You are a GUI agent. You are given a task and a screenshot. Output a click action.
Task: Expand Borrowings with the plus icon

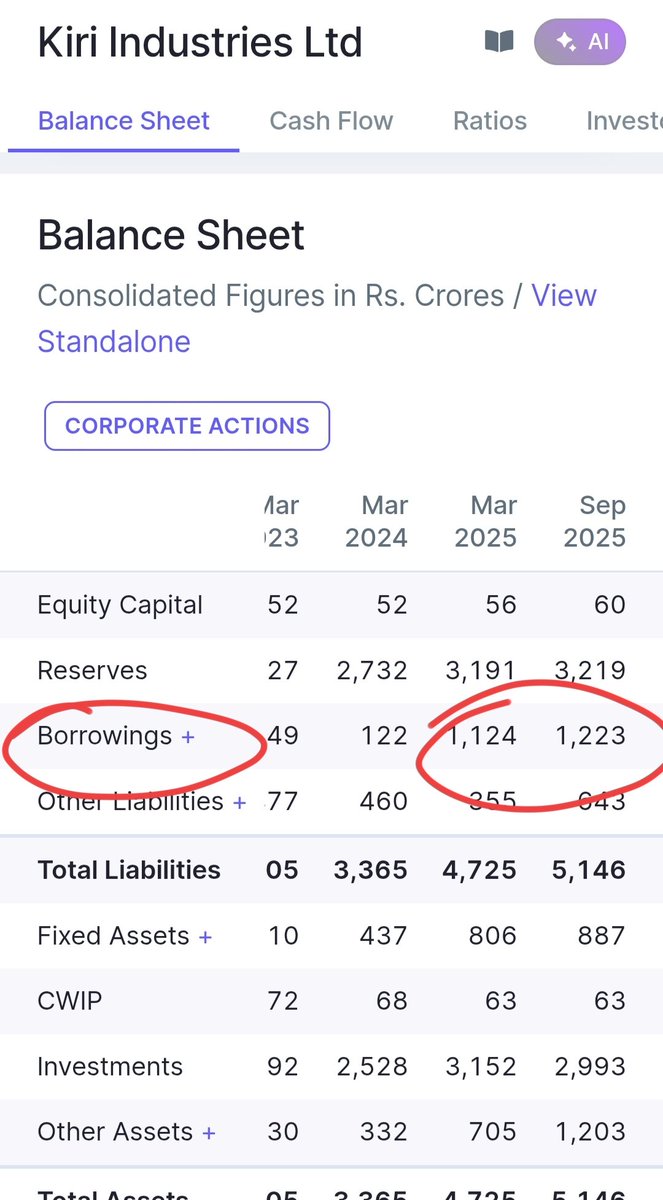(188, 737)
